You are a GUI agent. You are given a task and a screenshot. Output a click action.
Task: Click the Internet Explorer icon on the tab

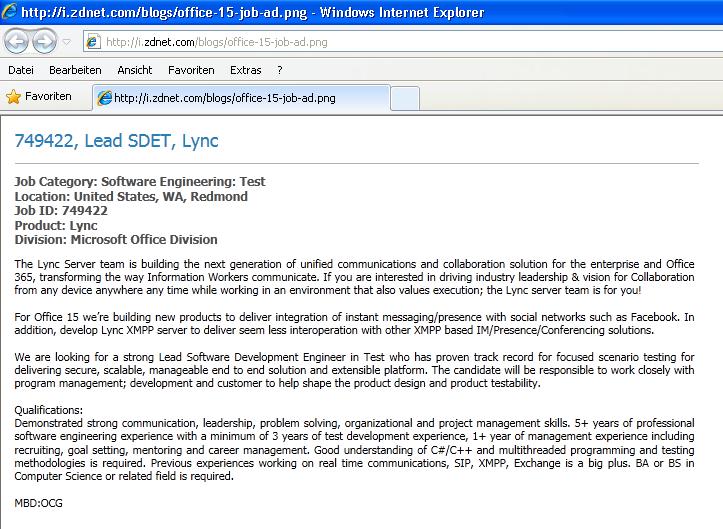(105, 98)
